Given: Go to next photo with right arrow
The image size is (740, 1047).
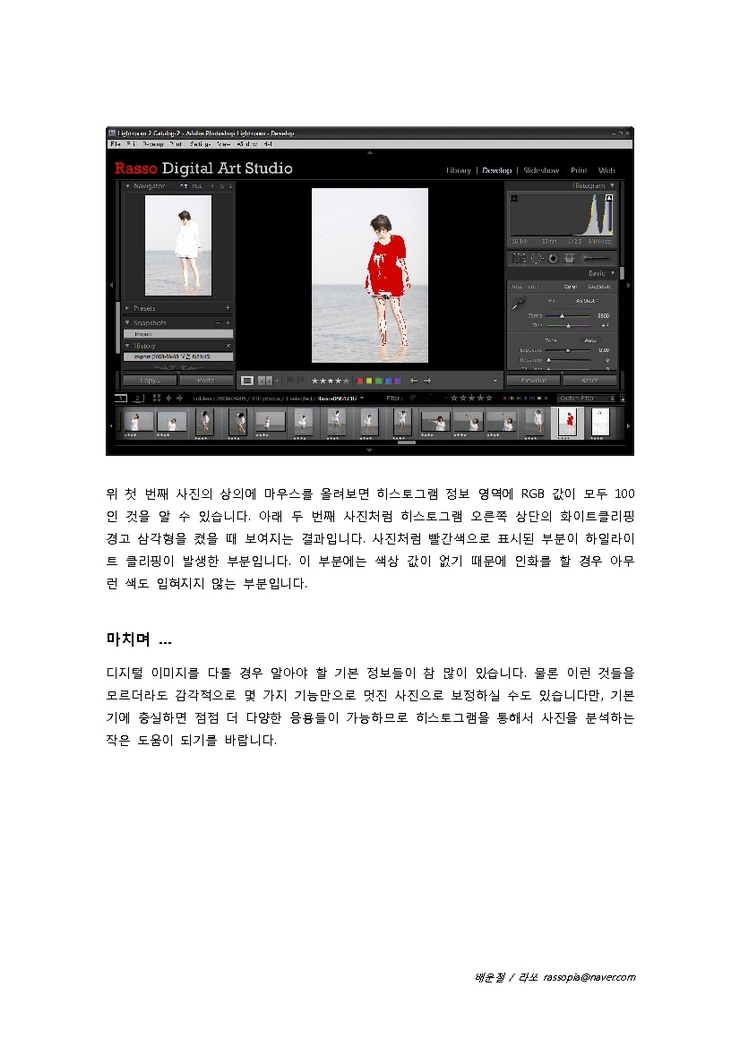Looking at the screenshot, I should tap(427, 381).
